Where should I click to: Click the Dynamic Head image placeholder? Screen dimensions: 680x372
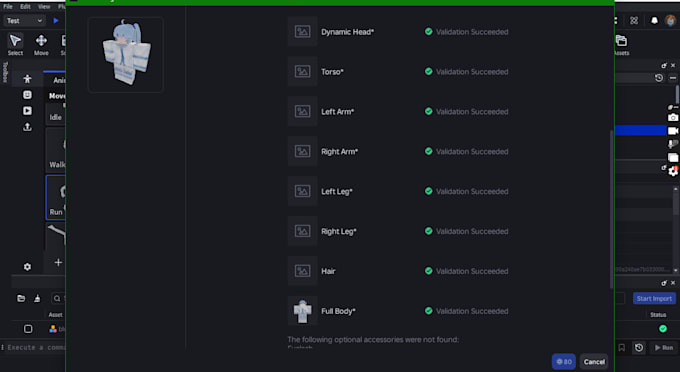[302, 31]
